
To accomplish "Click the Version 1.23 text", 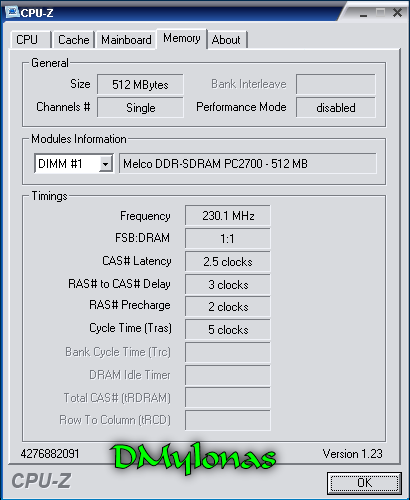I will (x=352, y=454).
